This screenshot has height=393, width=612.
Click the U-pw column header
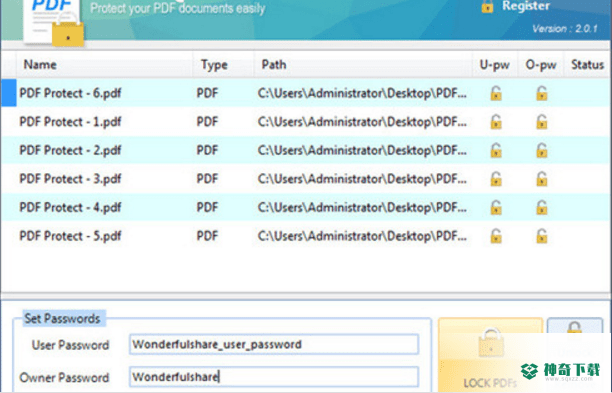click(495, 64)
